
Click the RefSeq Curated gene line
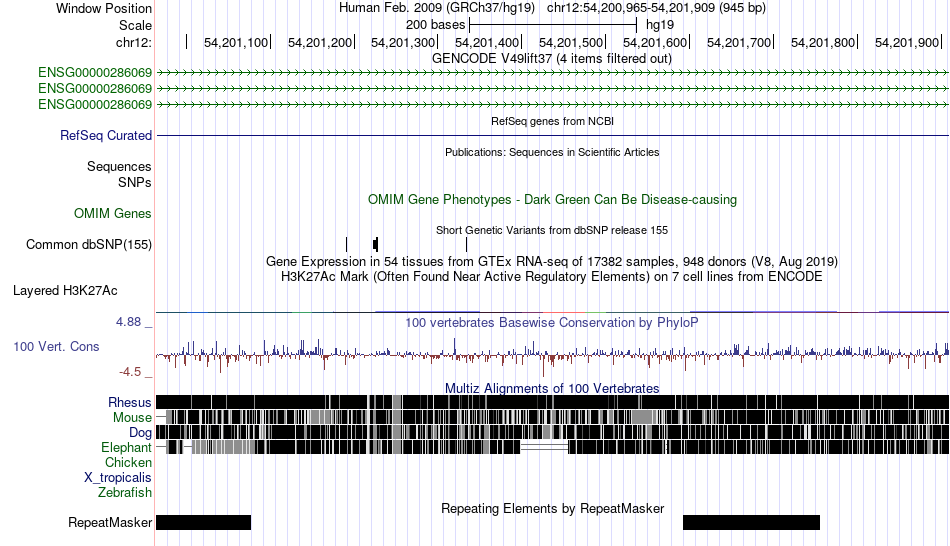pyautogui.click(x=552, y=135)
